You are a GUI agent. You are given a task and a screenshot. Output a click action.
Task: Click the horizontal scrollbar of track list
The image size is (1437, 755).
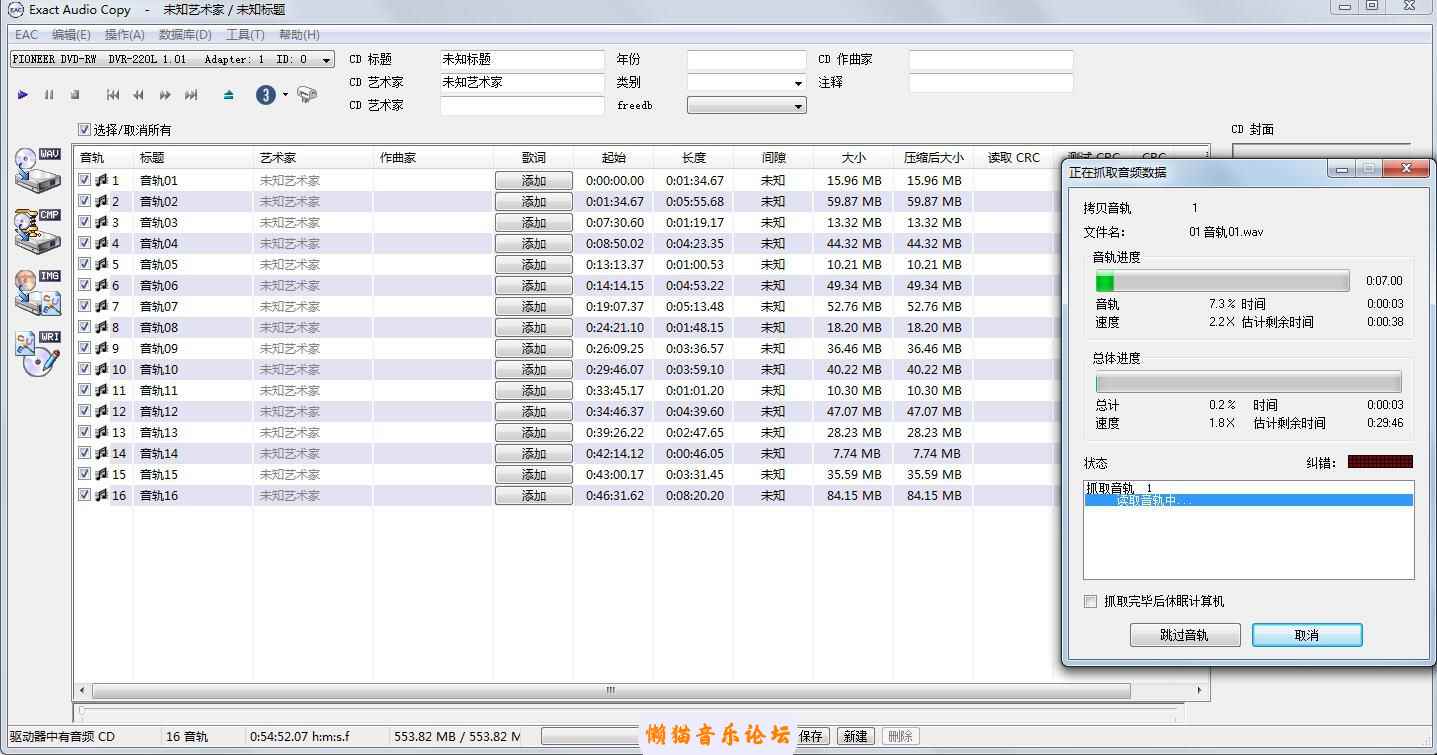point(610,690)
